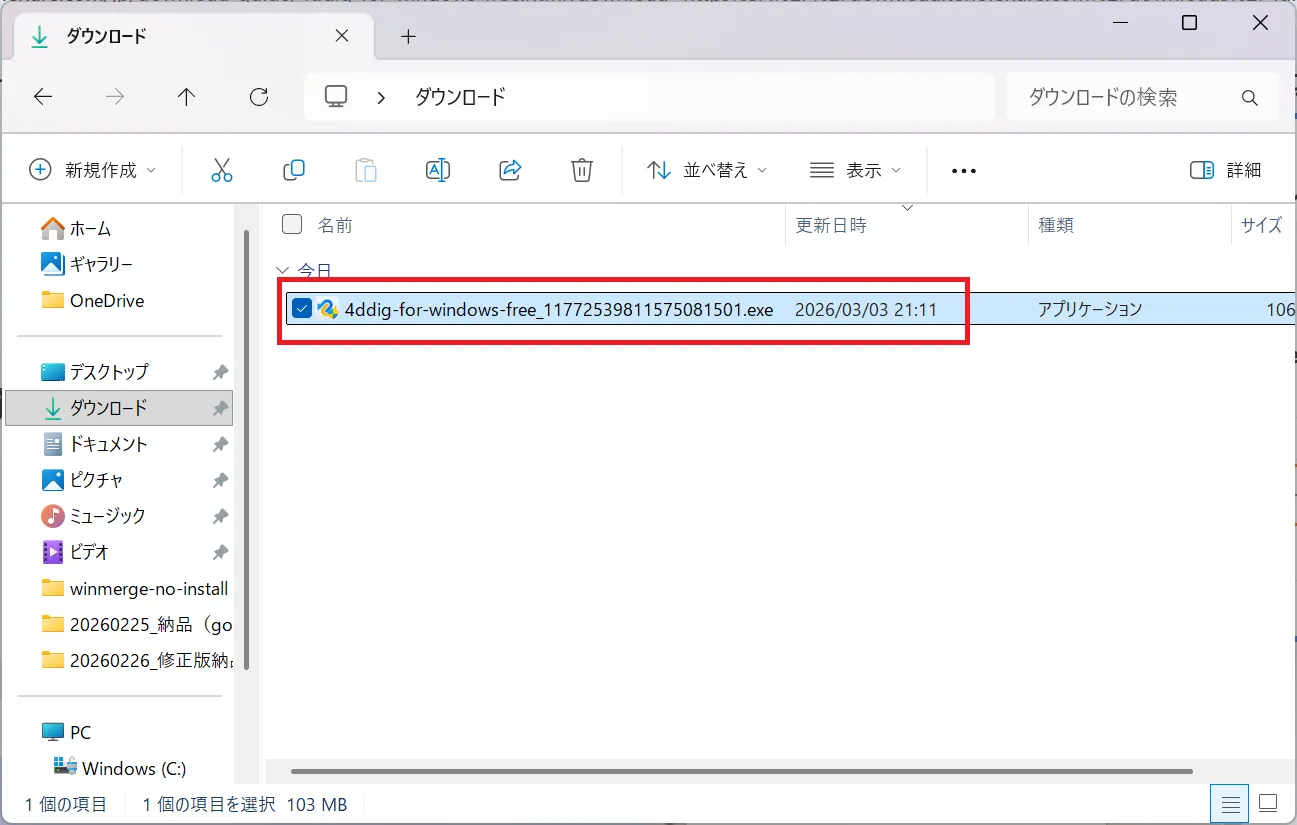
Task: Share the selected file
Action: [510, 170]
